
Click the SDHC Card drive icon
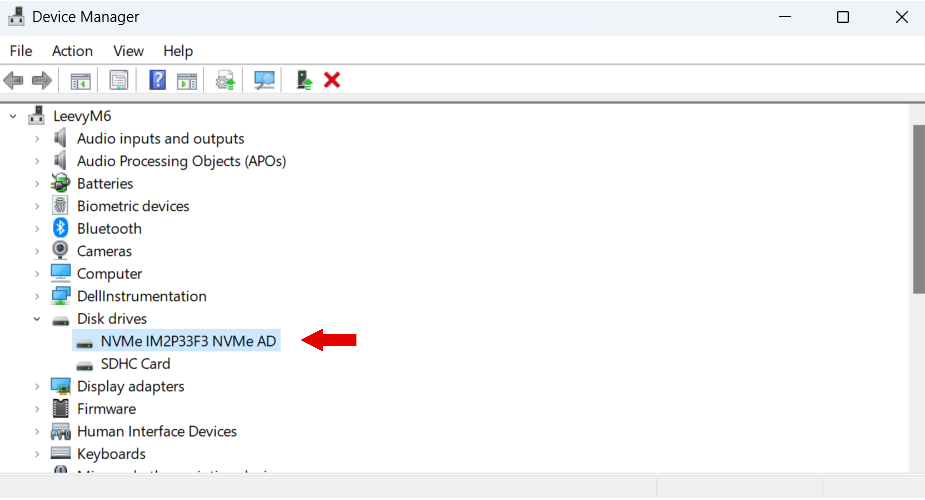point(84,366)
